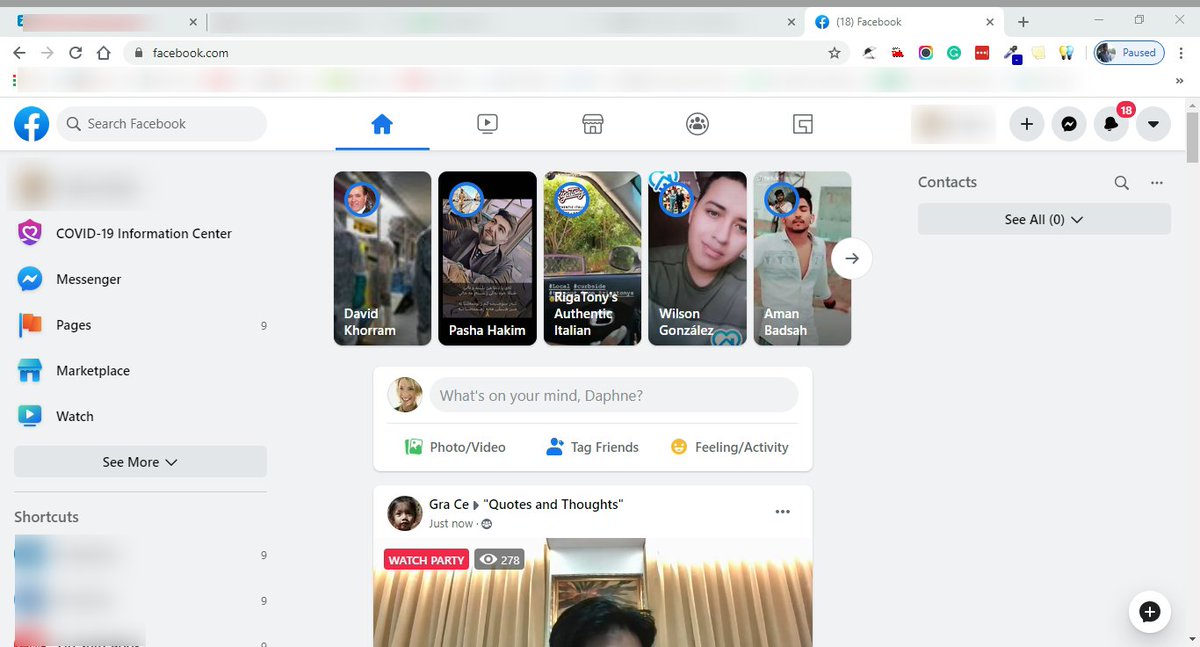The image size is (1200, 647).
Task: Open the Watch video tab icon
Action: pyautogui.click(x=487, y=124)
